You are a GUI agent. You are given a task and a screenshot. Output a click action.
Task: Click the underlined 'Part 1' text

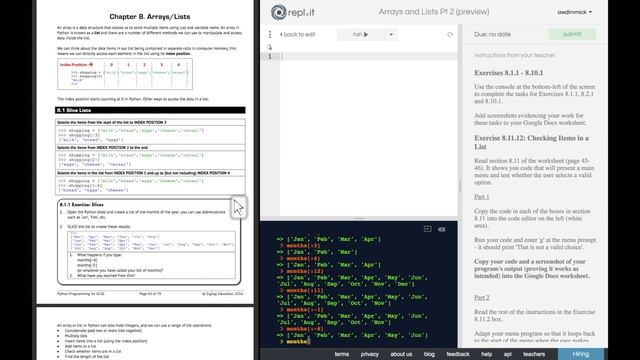(x=482, y=197)
